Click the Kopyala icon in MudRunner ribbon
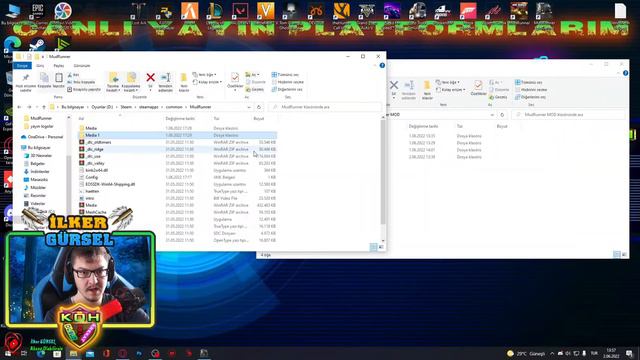The width and height of the screenshot is (640, 360). tap(44, 80)
